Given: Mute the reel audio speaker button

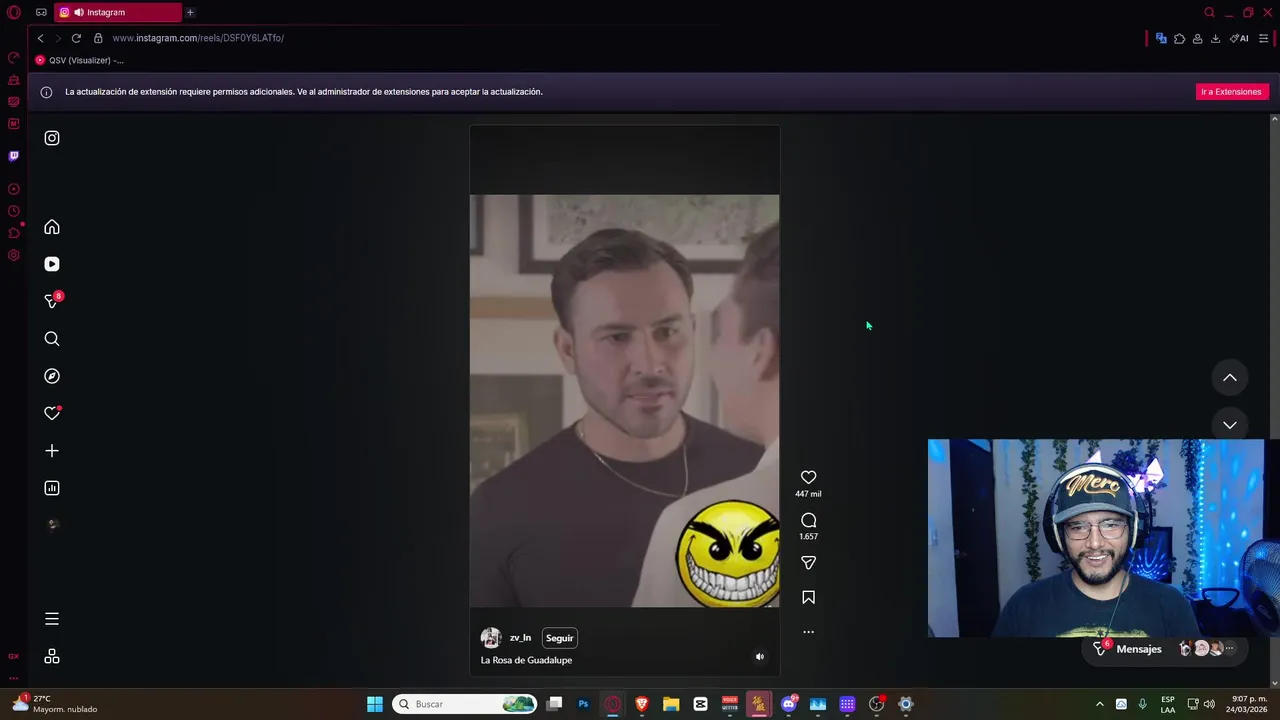Looking at the screenshot, I should click(759, 657).
